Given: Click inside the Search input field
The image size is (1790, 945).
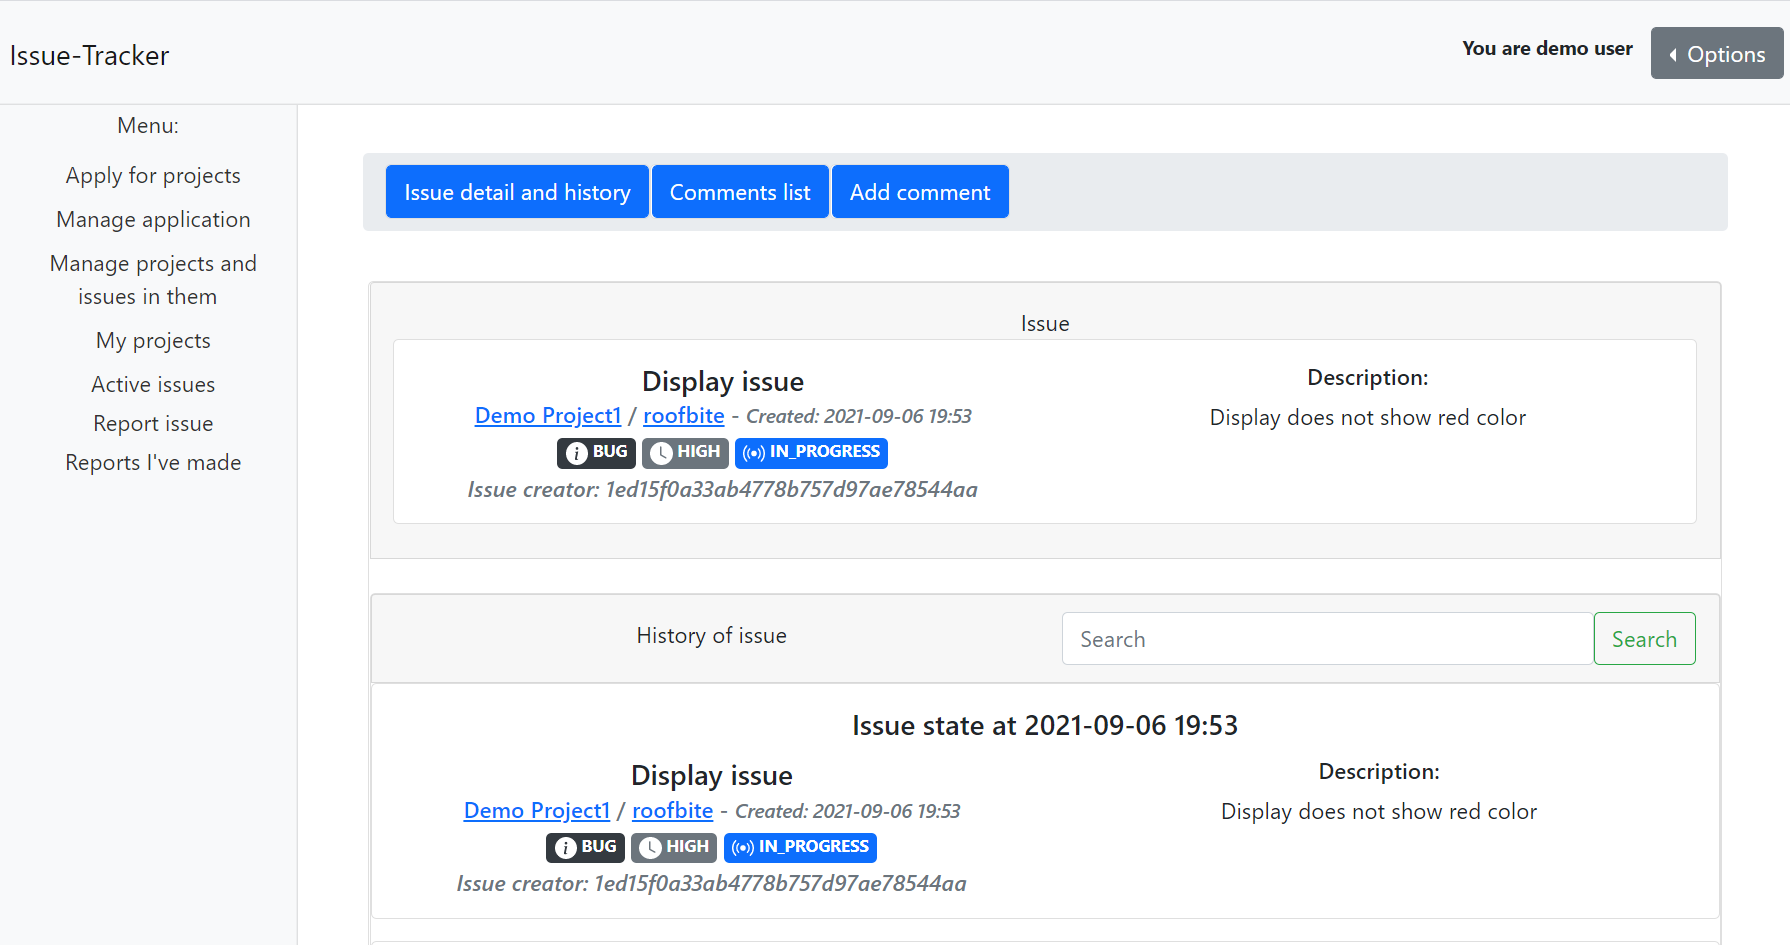Looking at the screenshot, I should pyautogui.click(x=1326, y=638).
